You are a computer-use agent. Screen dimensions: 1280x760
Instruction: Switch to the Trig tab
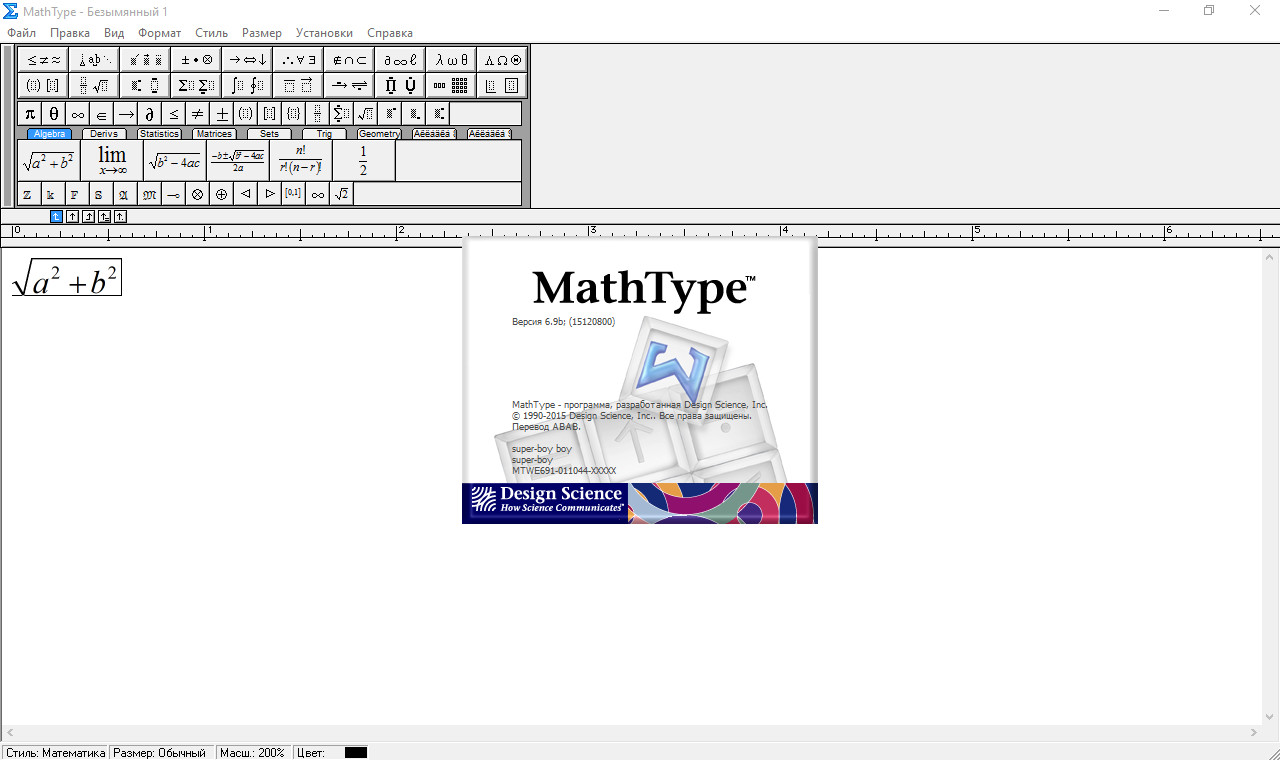pos(324,134)
